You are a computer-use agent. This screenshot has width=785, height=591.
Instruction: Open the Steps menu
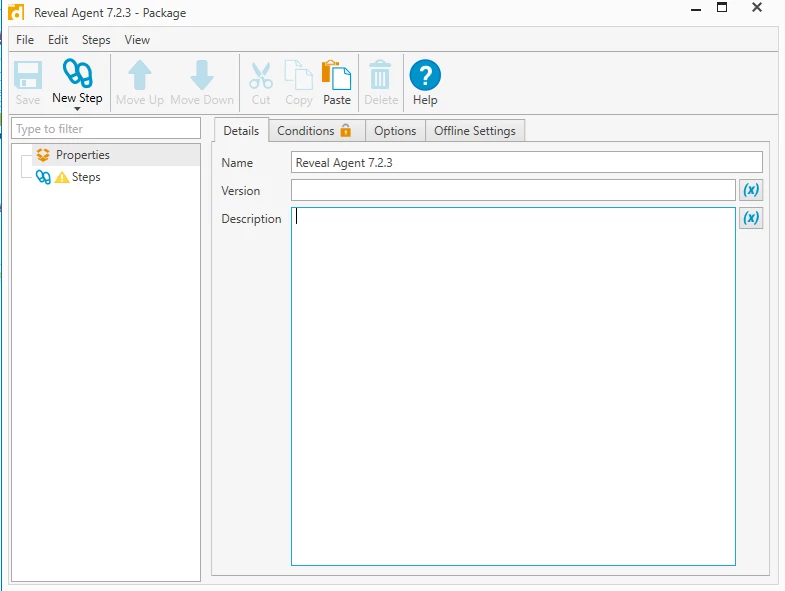pyautogui.click(x=96, y=40)
